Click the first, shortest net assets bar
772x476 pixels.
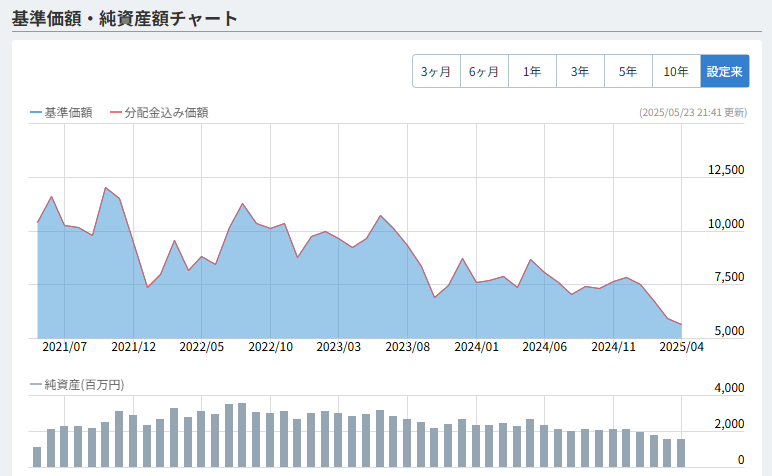coord(37,457)
